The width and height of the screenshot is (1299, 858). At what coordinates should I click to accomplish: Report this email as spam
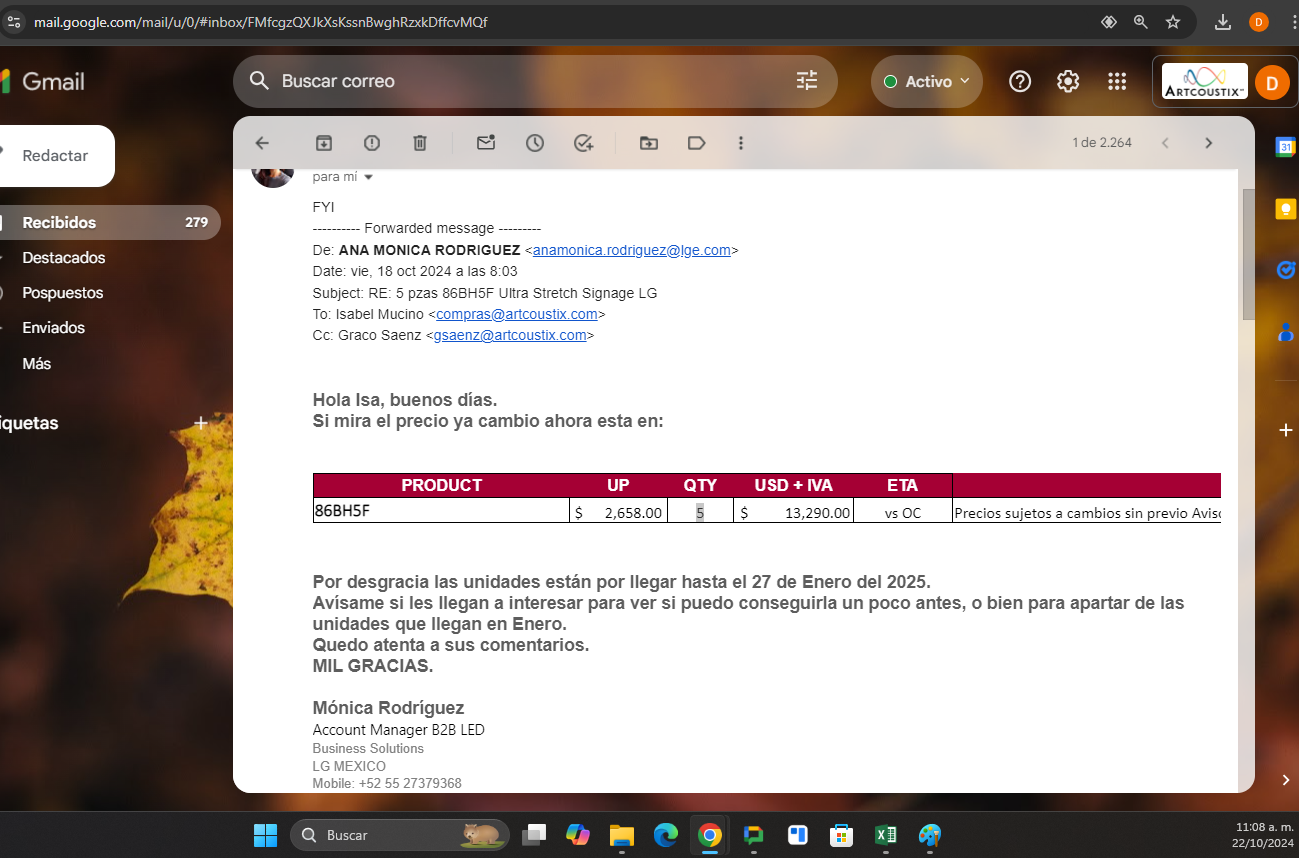[372, 143]
